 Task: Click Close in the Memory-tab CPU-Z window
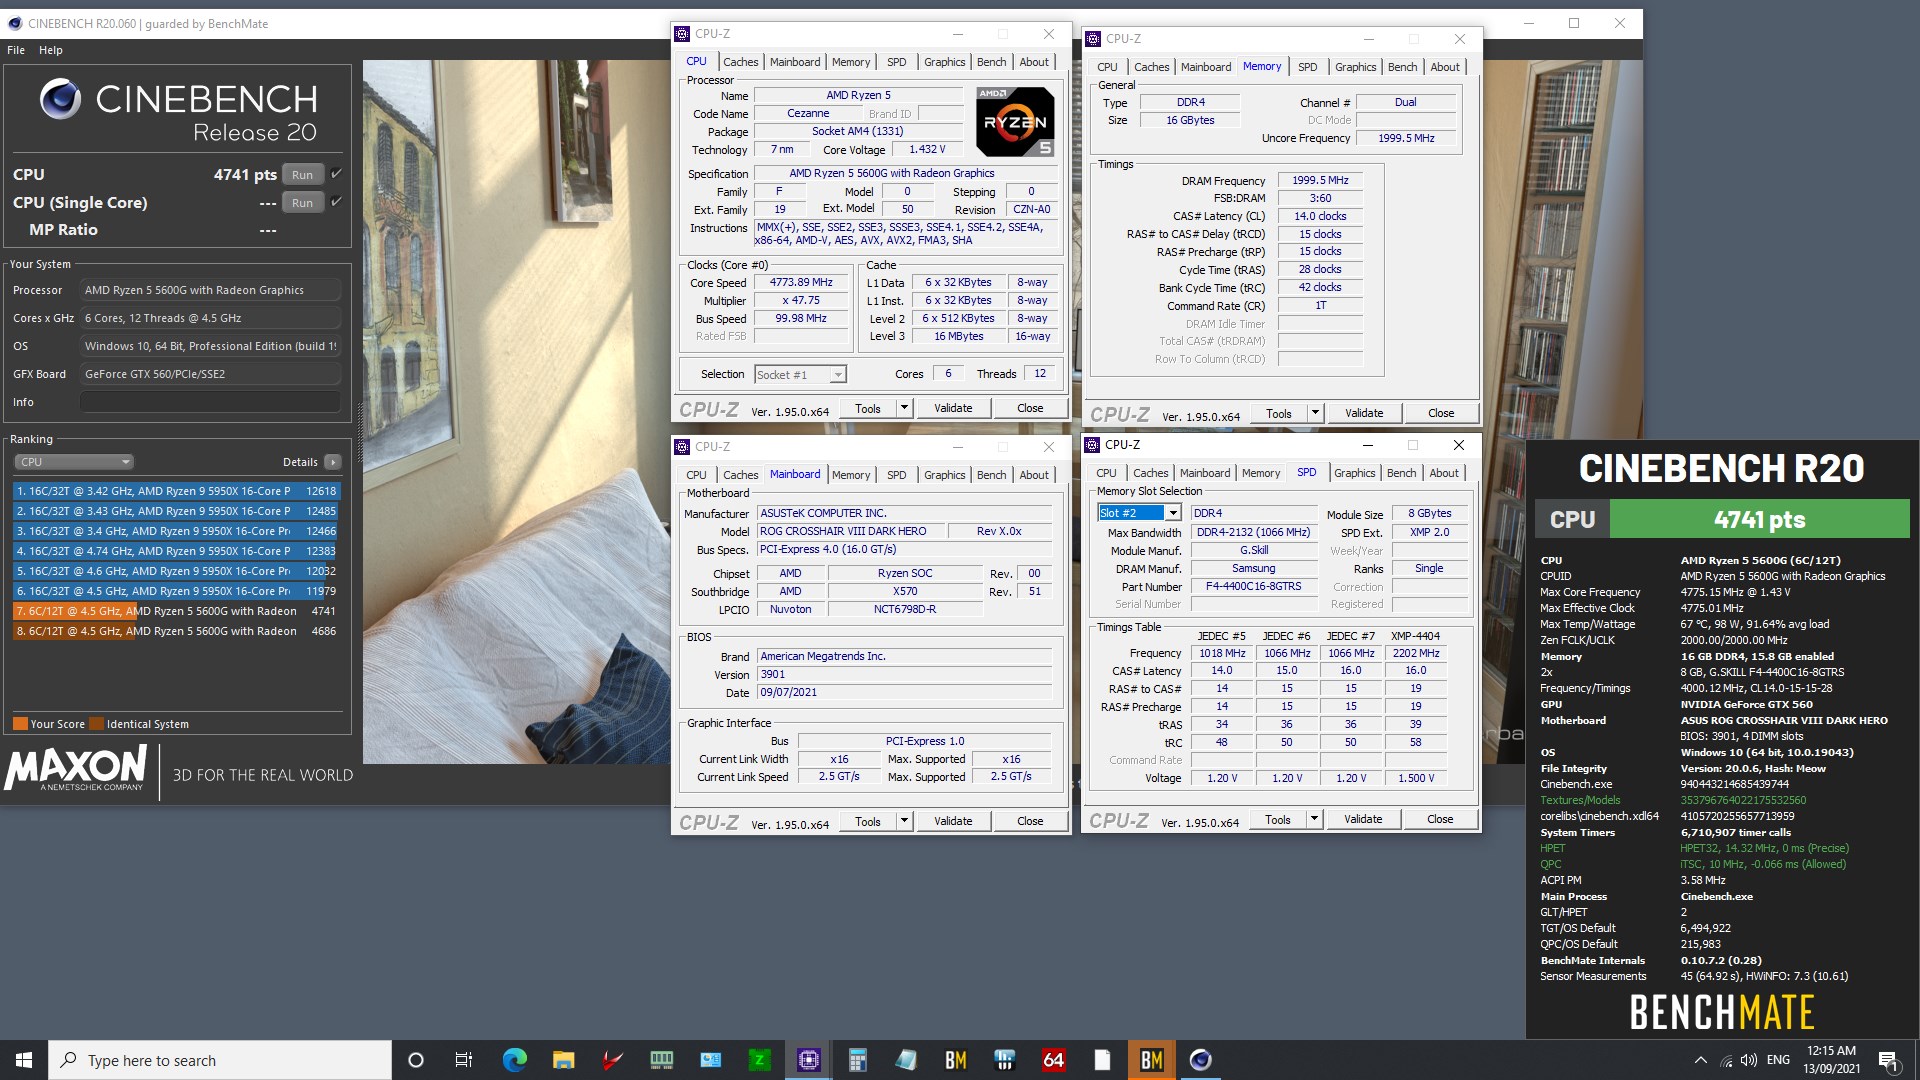click(x=1441, y=413)
